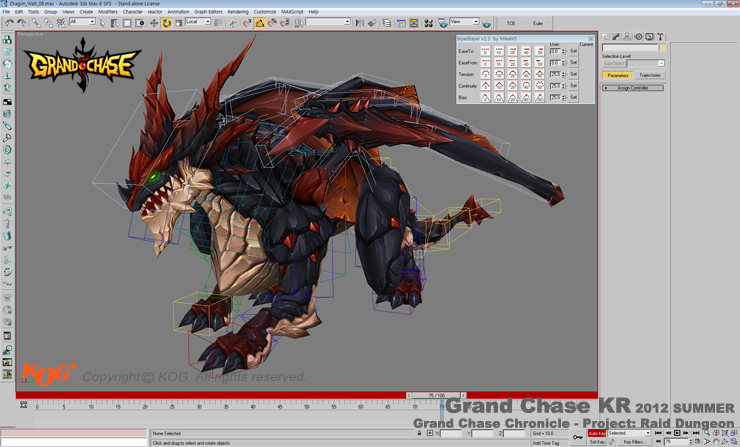Click the Undo arrow icon
Viewport: 740px width, 447px height.
10,22
